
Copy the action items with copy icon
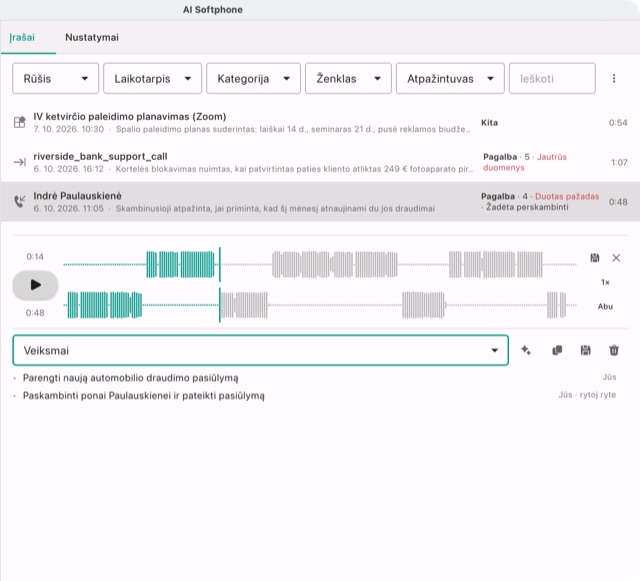(x=557, y=350)
